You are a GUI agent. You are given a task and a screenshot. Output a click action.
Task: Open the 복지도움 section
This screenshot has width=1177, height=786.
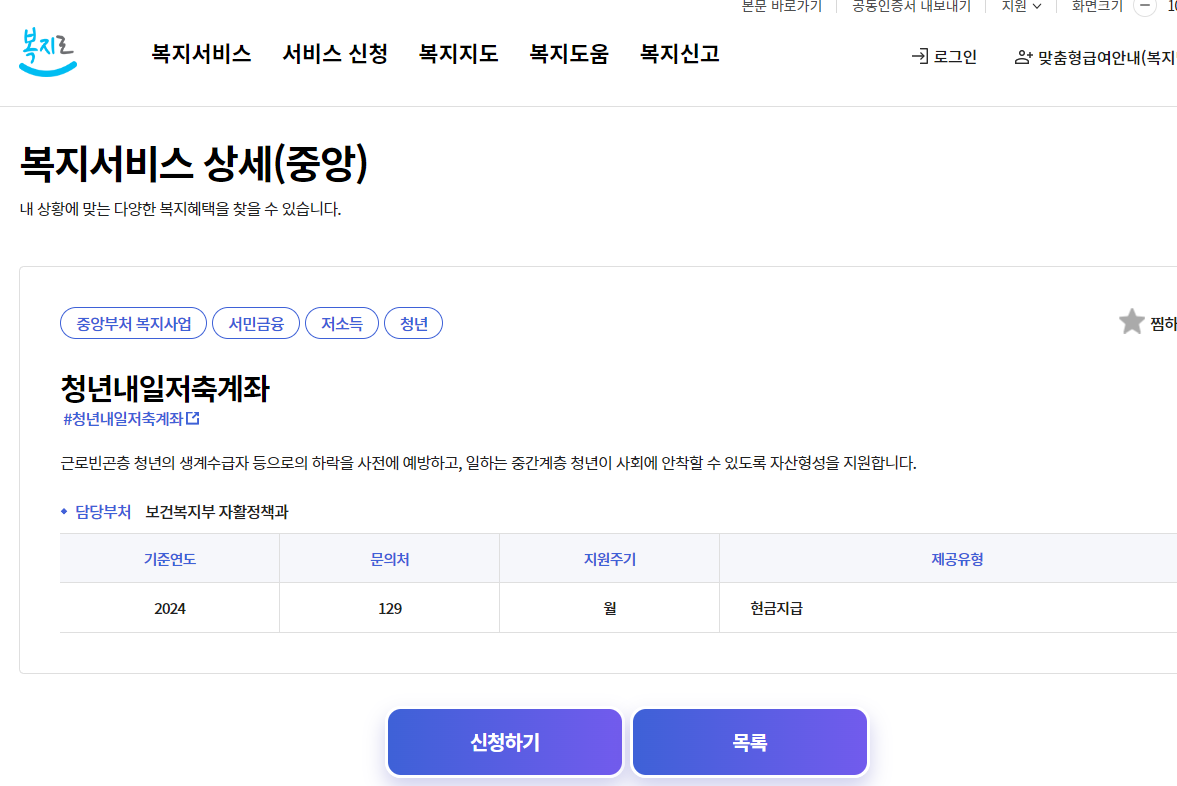568,53
